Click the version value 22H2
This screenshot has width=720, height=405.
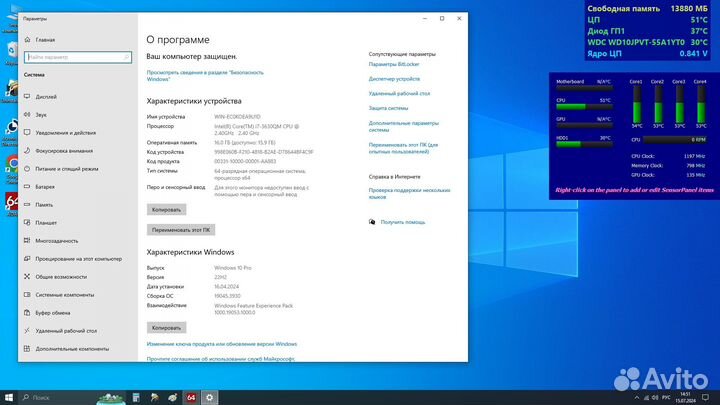pyautogui.click(x=220, y=277)
